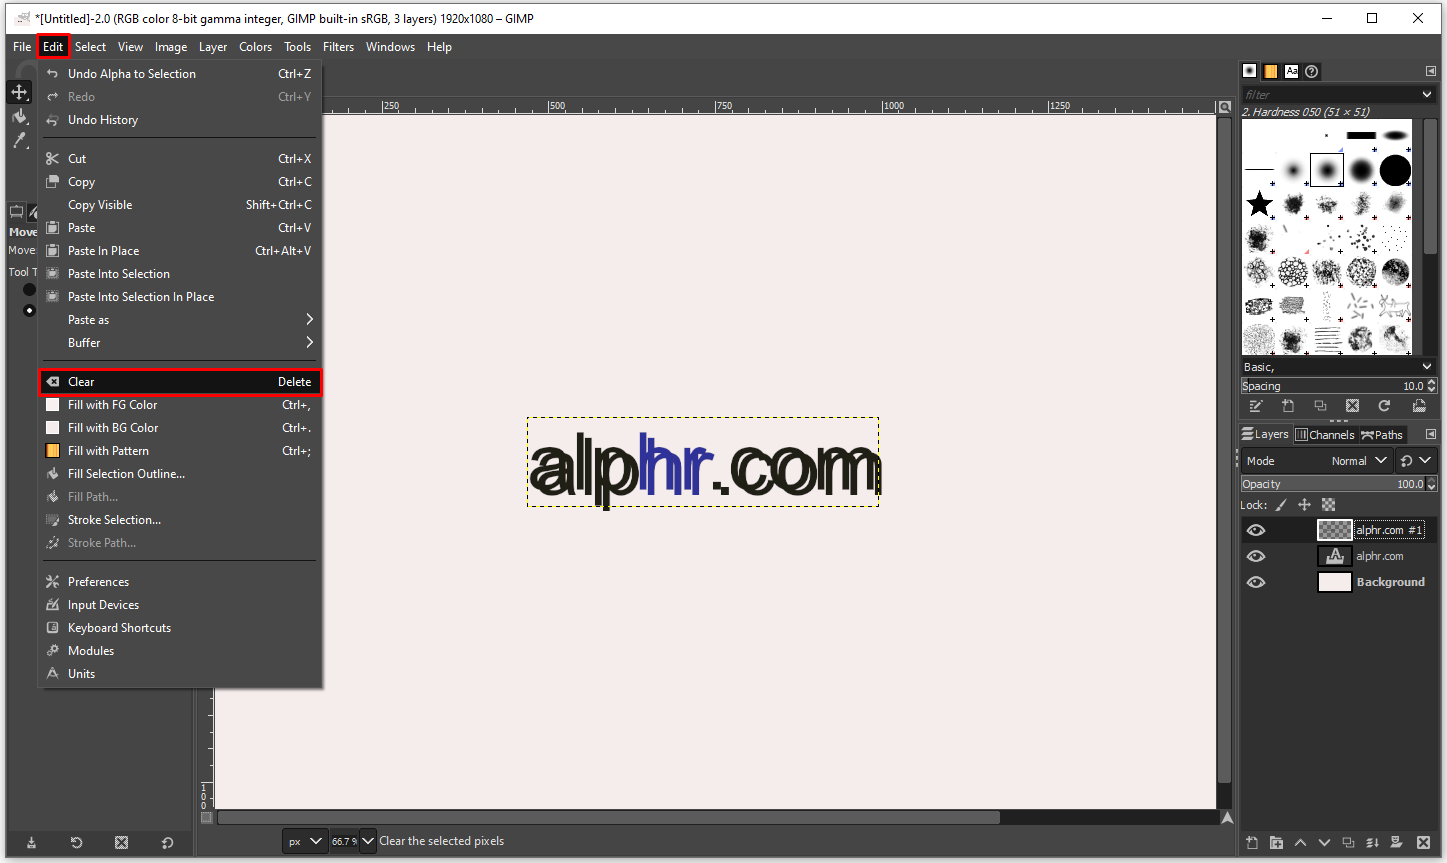This screenshot has width=1447, height=863.
Task: Merge down the selected layer
Action: [x=1372, y=843]
